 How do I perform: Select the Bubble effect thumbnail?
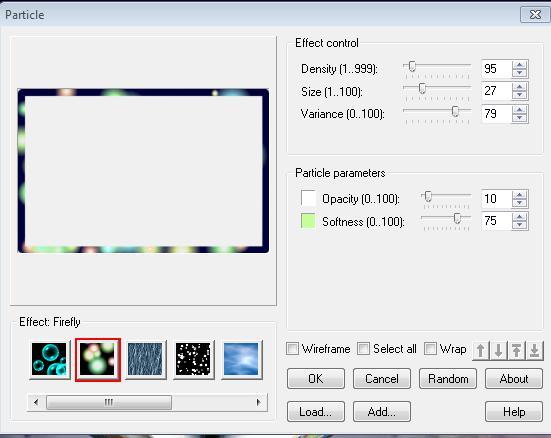point(49,359)
